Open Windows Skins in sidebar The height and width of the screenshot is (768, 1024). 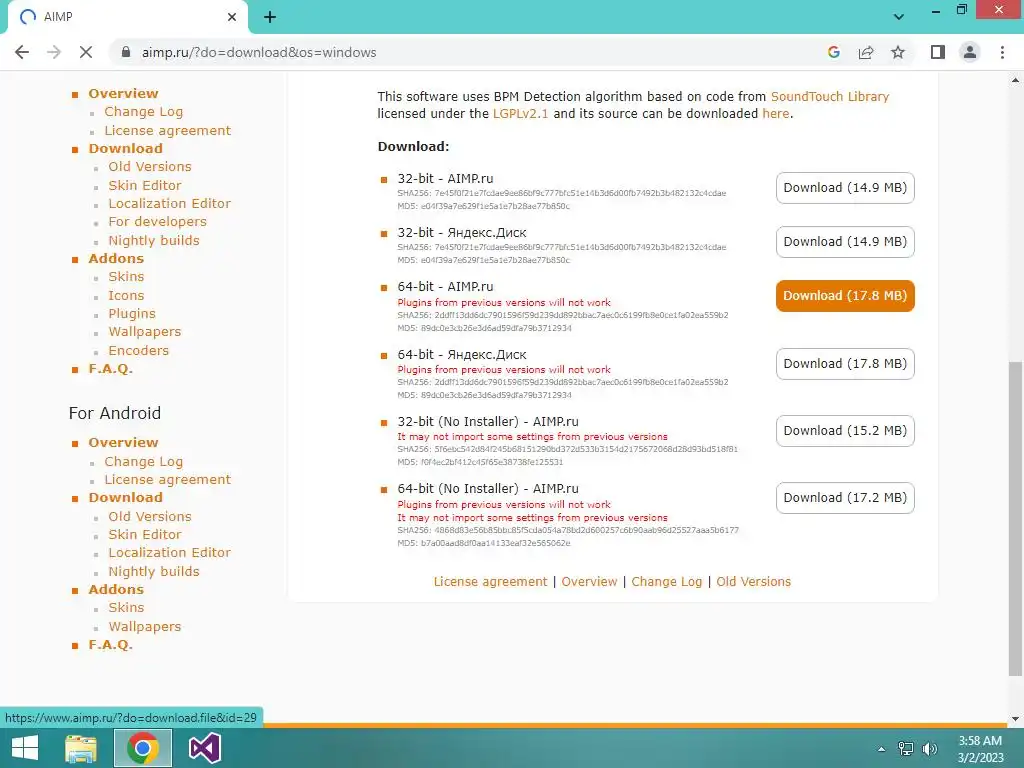pyautogui.click(x=126, y=278)
